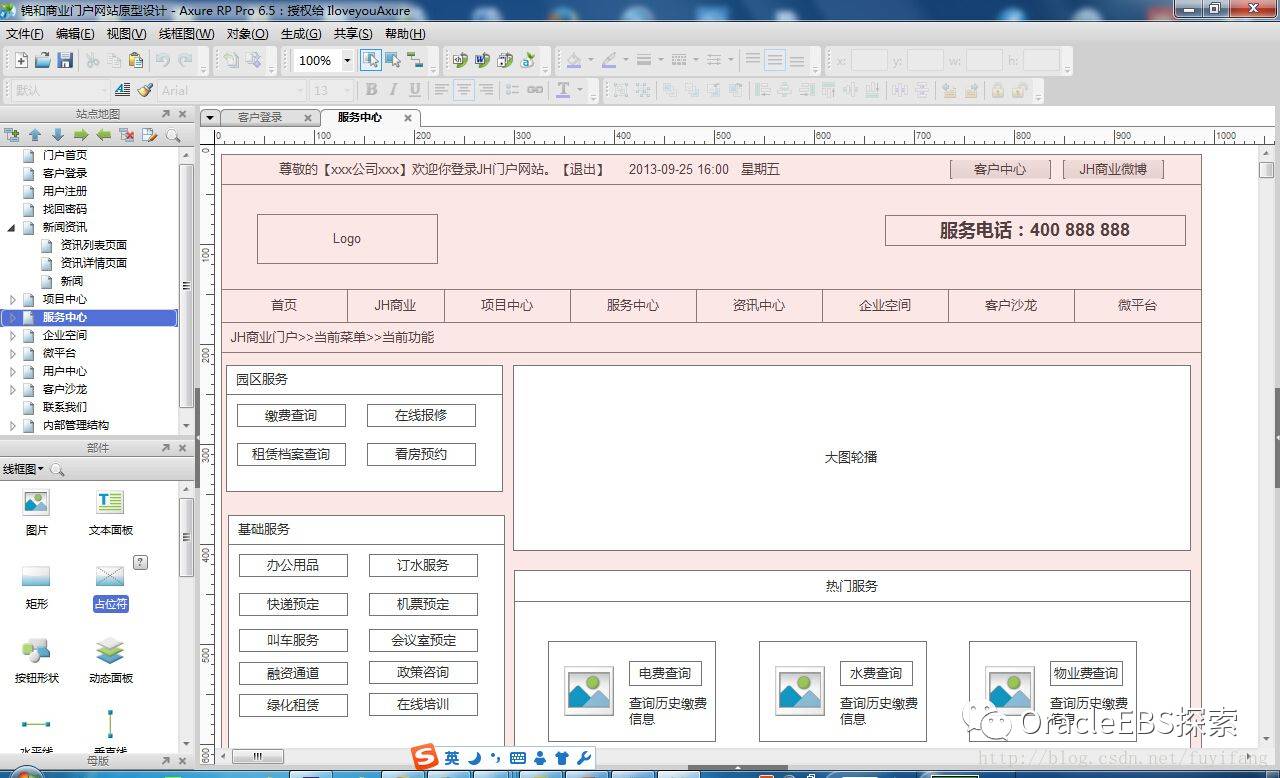Click the 电费查询 button under 热门服务

coord(665,673)
